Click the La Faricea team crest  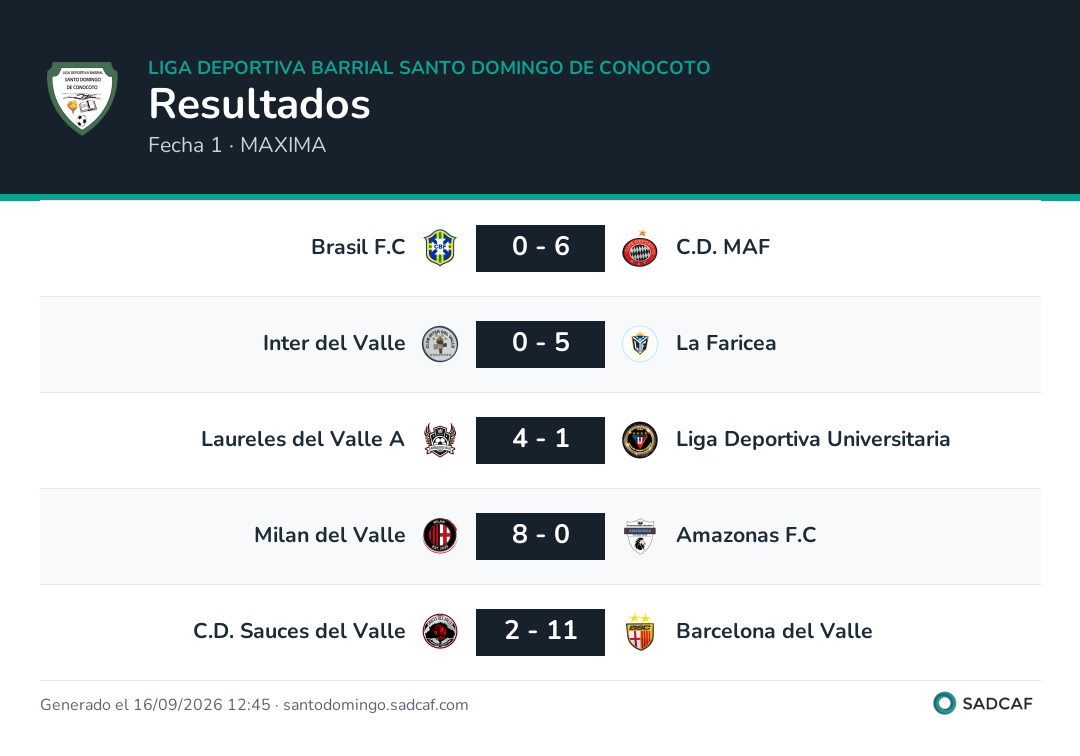pyautogui.click(x=640, y=344)
